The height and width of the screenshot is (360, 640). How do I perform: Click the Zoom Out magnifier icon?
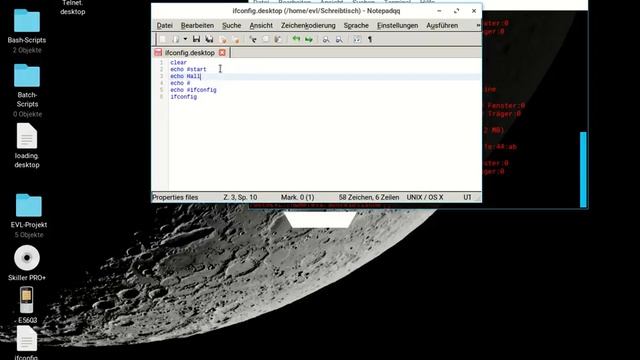click(339, 39)
